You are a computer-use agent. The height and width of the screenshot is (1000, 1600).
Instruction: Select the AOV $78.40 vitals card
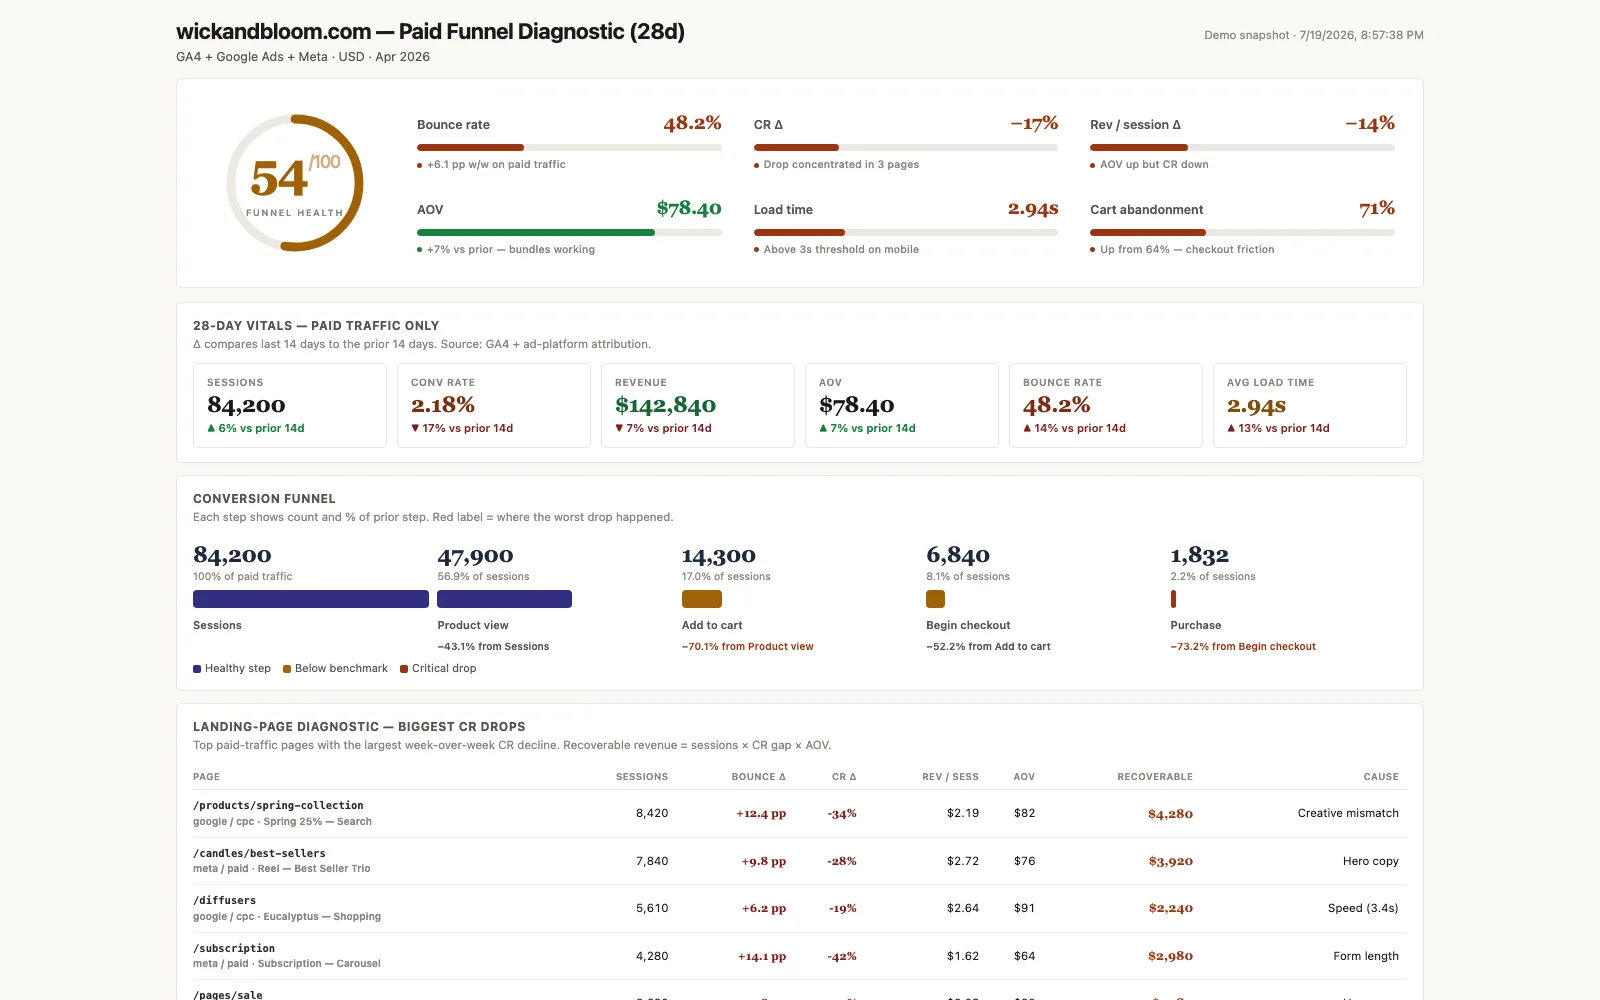pyautogui.click(x=902, y=405)
